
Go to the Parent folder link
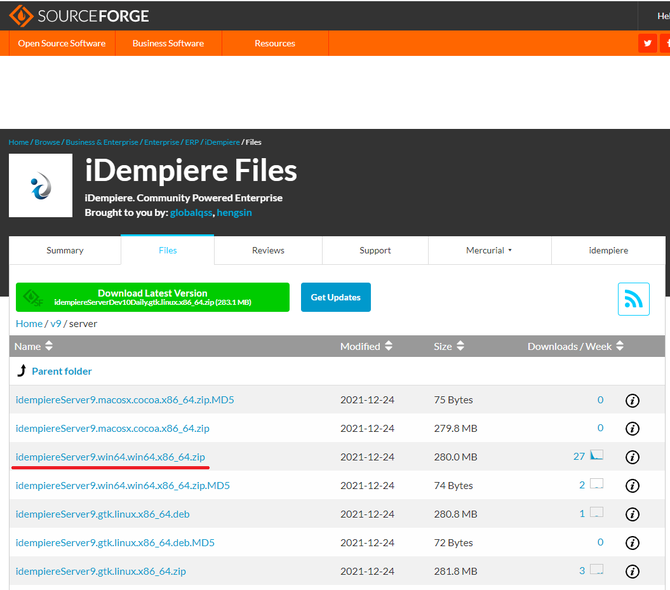pos(62,371)
